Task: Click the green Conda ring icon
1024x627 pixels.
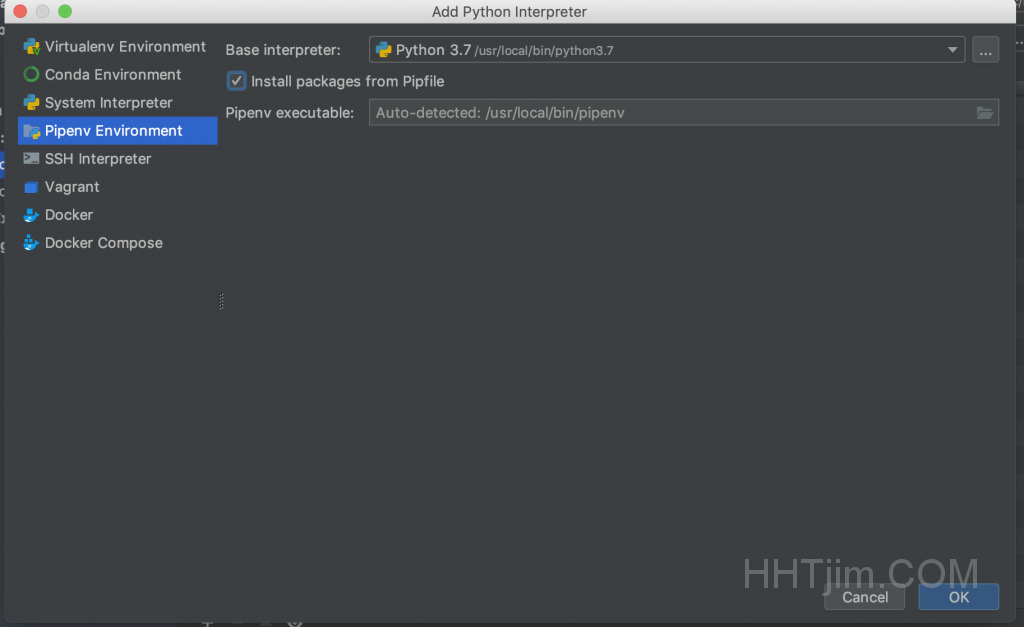Action: 31,74
